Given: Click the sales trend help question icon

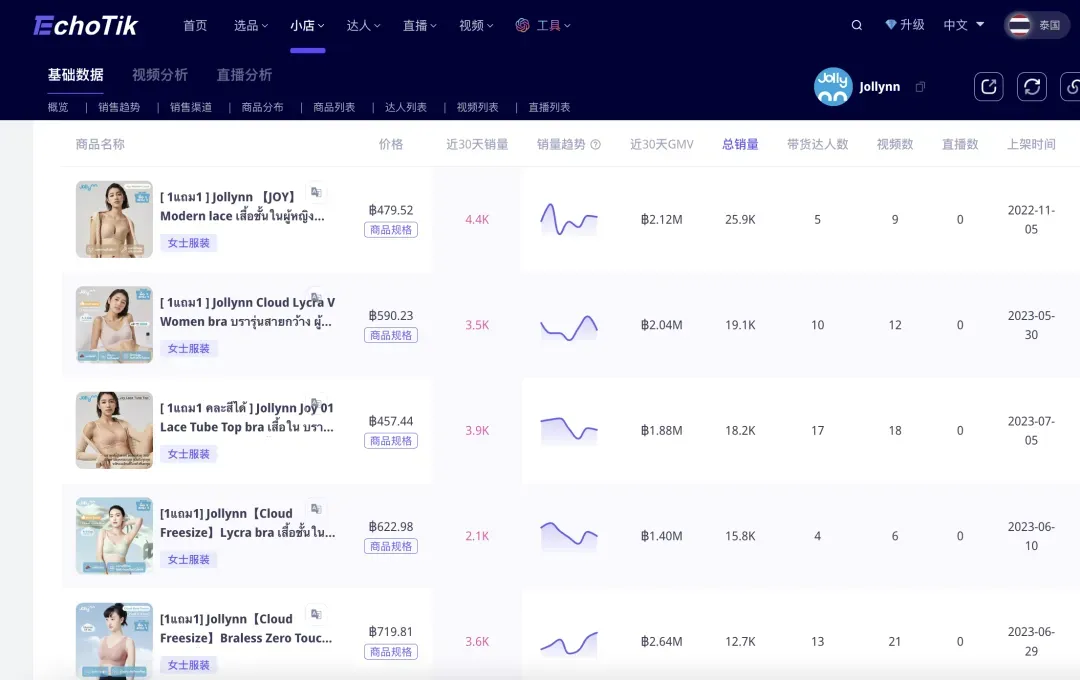Looking at the screenshot, I should point(596,144).
